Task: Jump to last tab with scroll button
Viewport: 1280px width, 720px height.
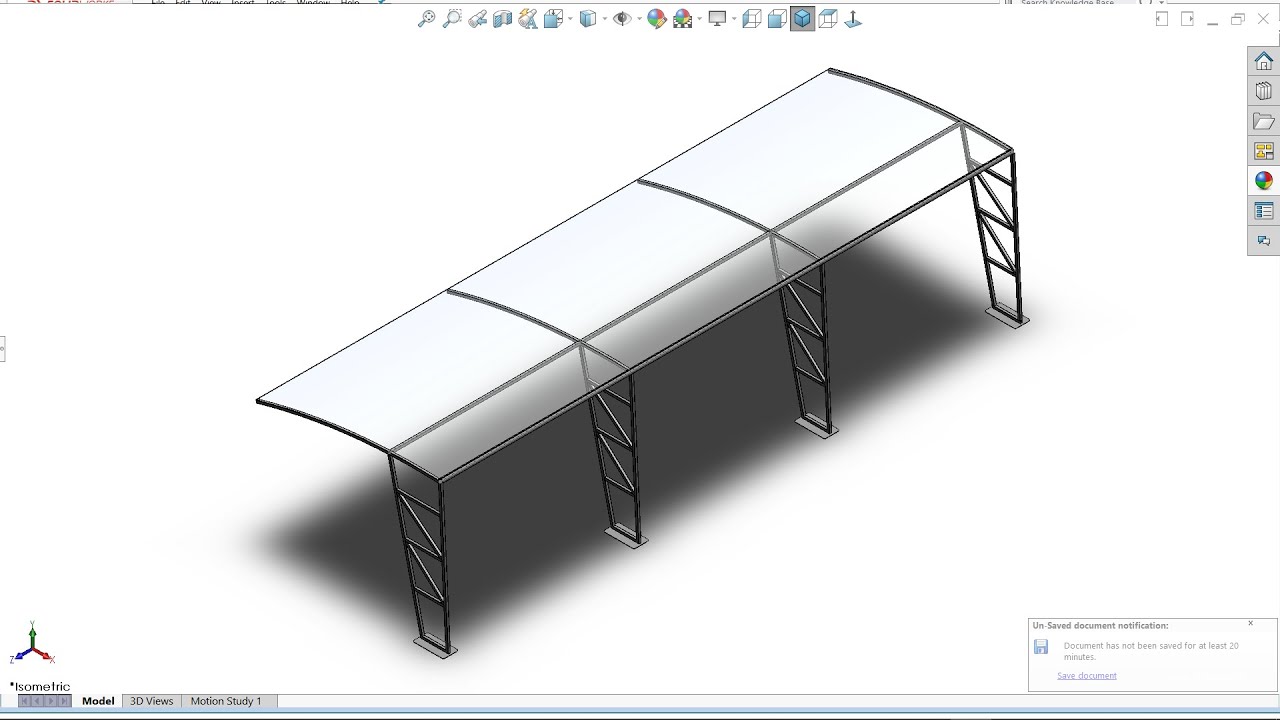Action: click(64, 701)
